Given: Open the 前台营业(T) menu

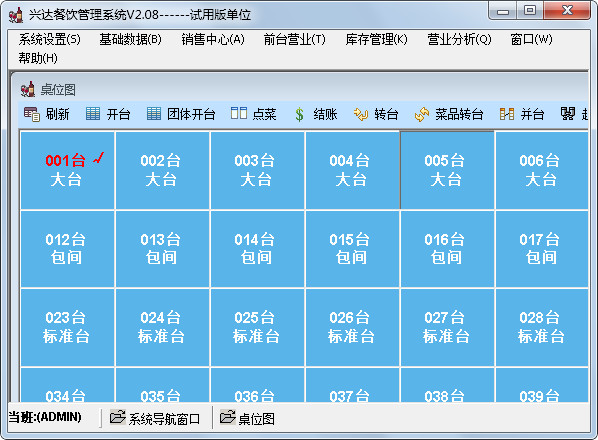Looking at the screenshot, I should point(294,39).
